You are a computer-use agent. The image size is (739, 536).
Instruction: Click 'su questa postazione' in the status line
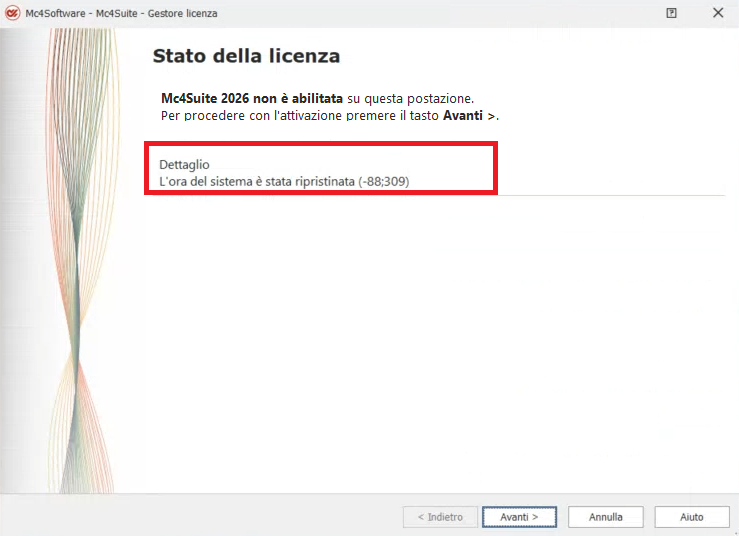coord(410,99)
